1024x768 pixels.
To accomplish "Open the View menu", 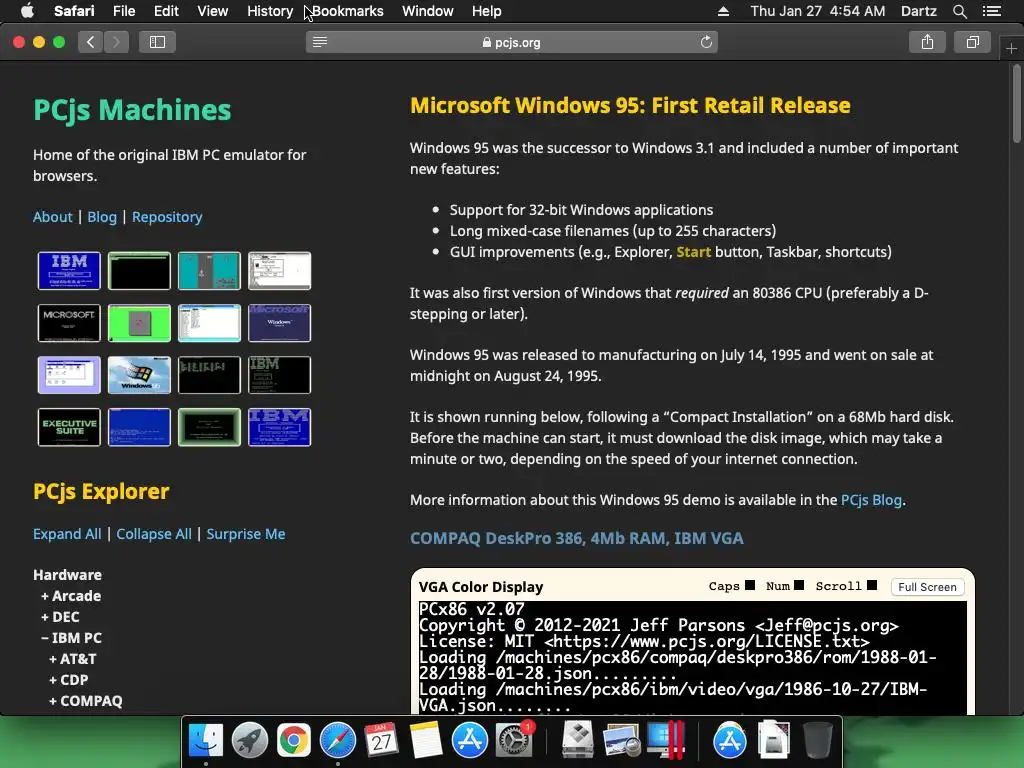I will click(212, 11).
